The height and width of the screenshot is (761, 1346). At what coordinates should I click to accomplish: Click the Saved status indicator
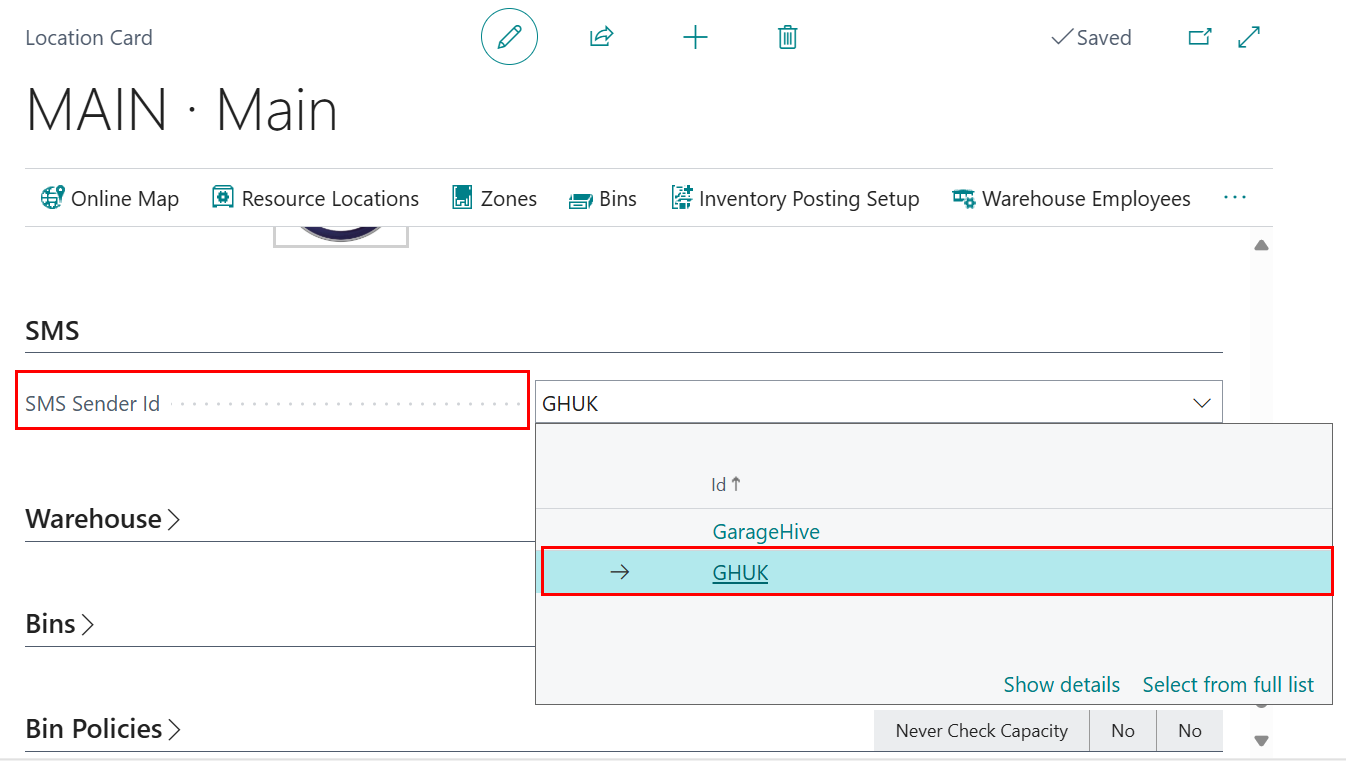click(x=1091, y=38)
